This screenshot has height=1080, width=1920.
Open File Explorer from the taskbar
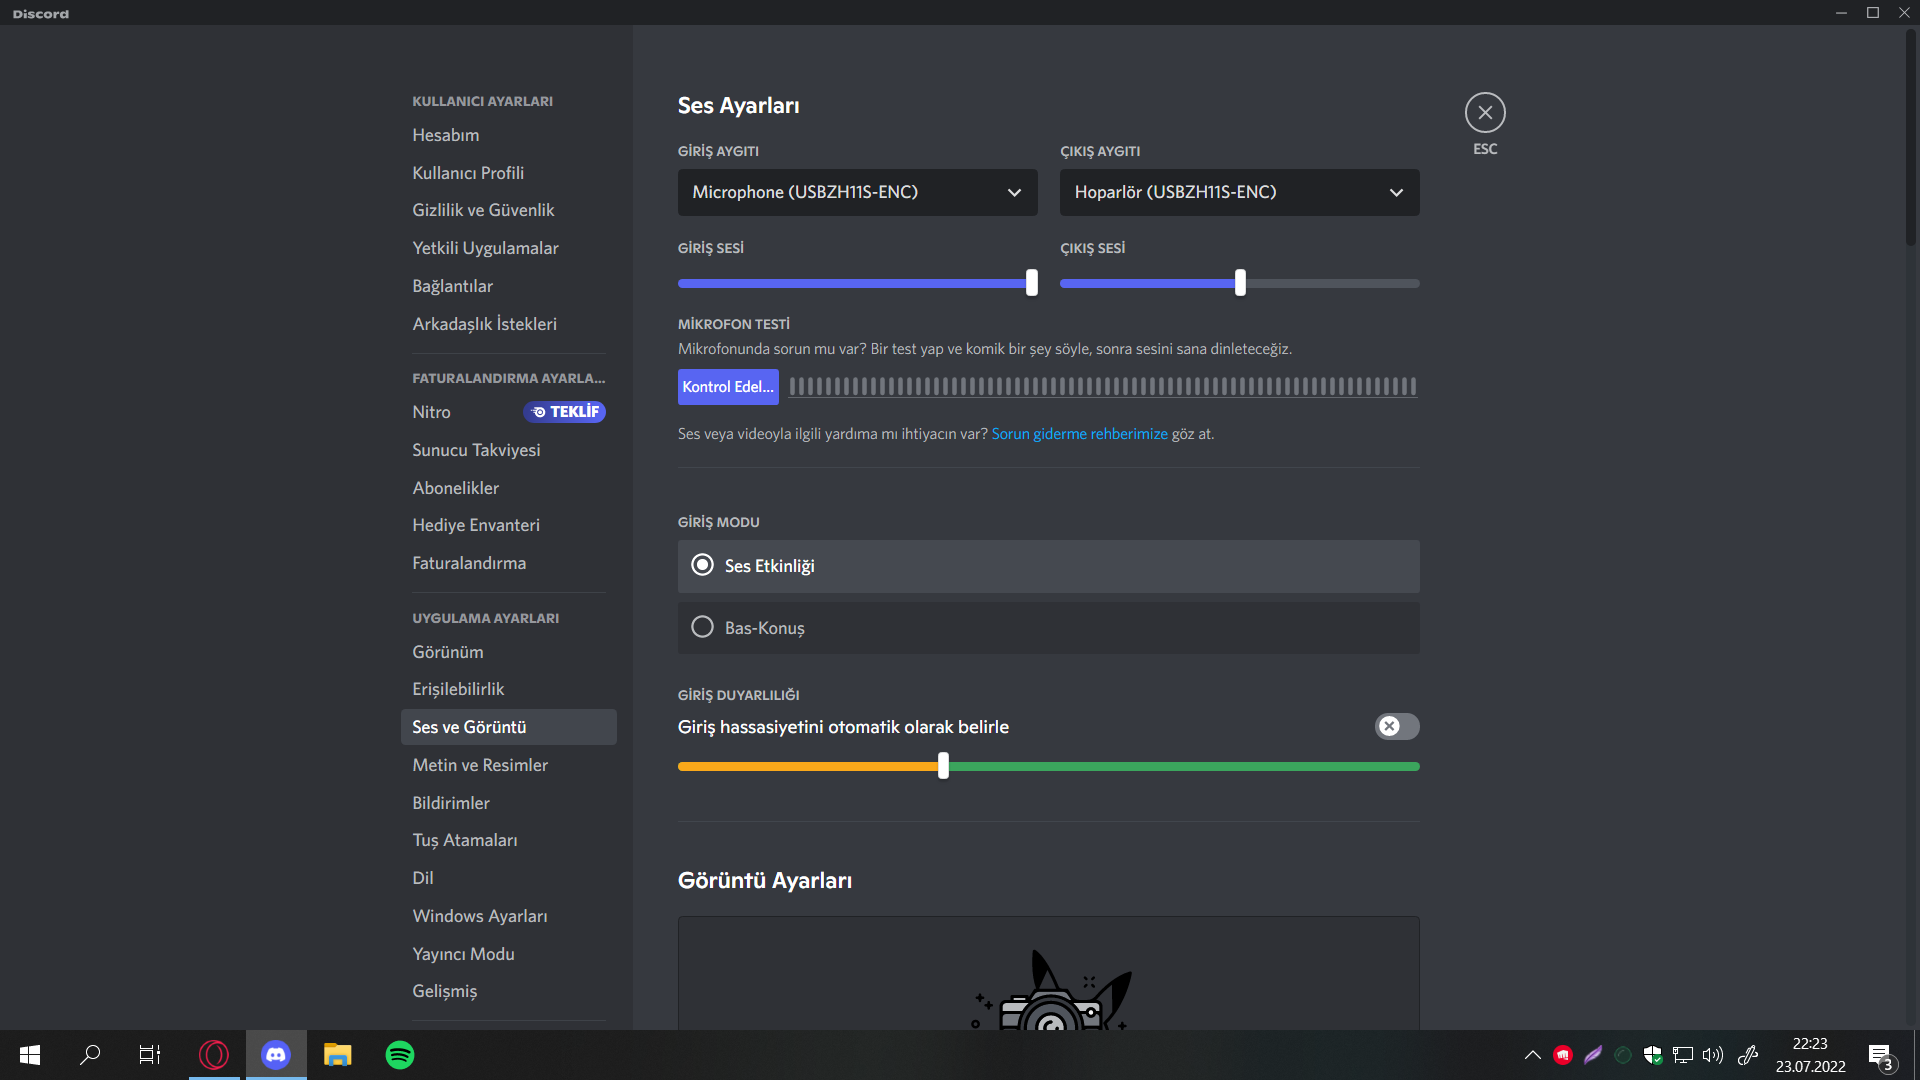click(338, 1055)
